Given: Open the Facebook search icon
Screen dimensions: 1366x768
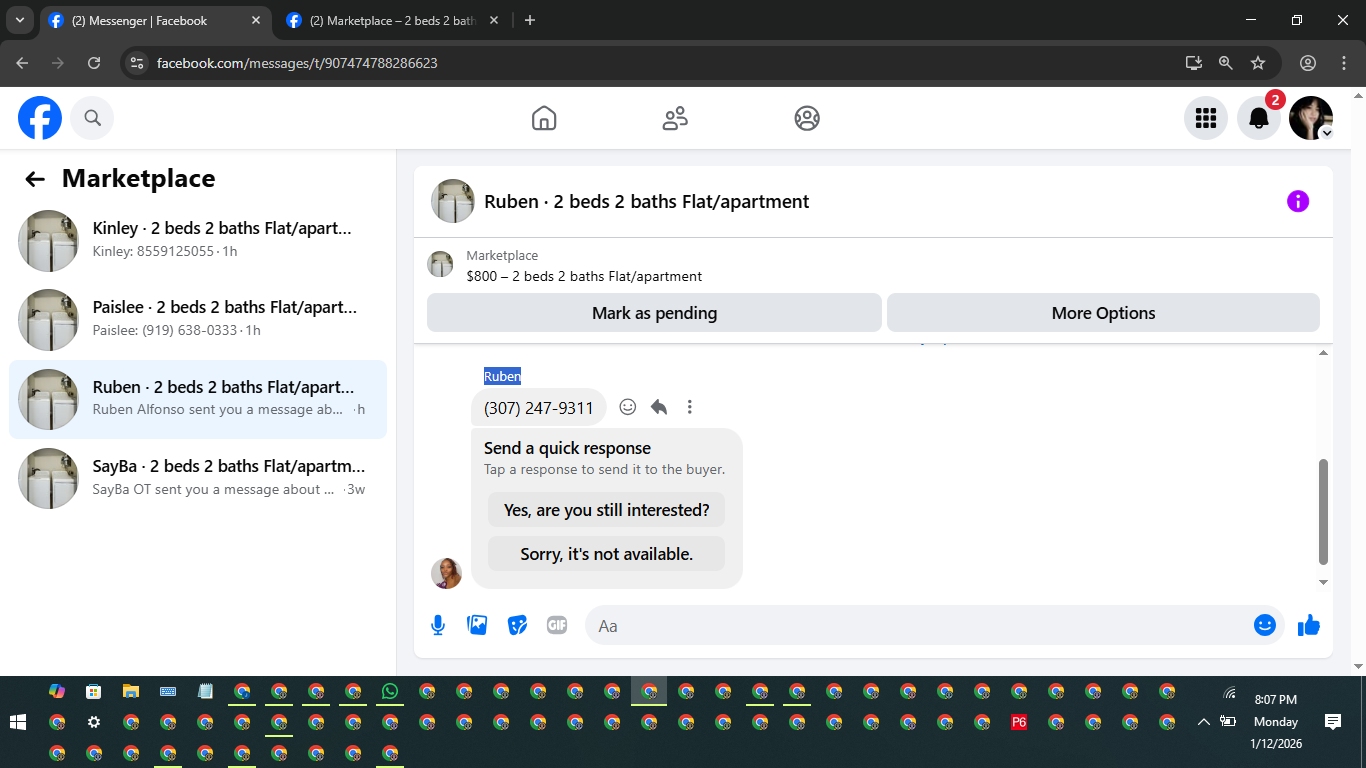Looking at the screenshot, I should pyautogui.click(x=92, y=118).
